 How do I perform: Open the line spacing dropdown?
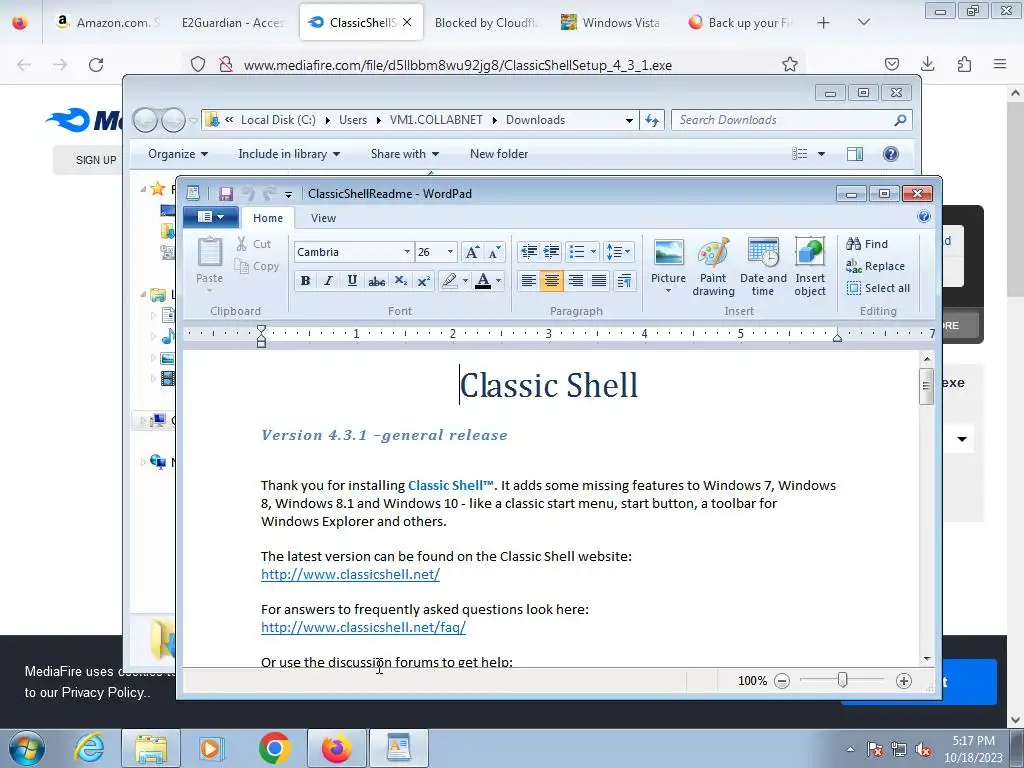(618, 251)
